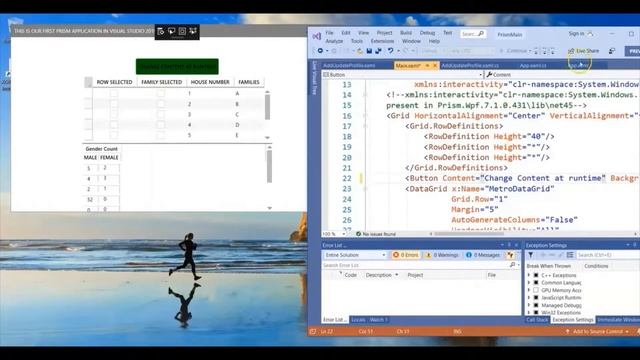
Task: Click the first icon in debug overlay toolbar
Action: click(161, 31)
